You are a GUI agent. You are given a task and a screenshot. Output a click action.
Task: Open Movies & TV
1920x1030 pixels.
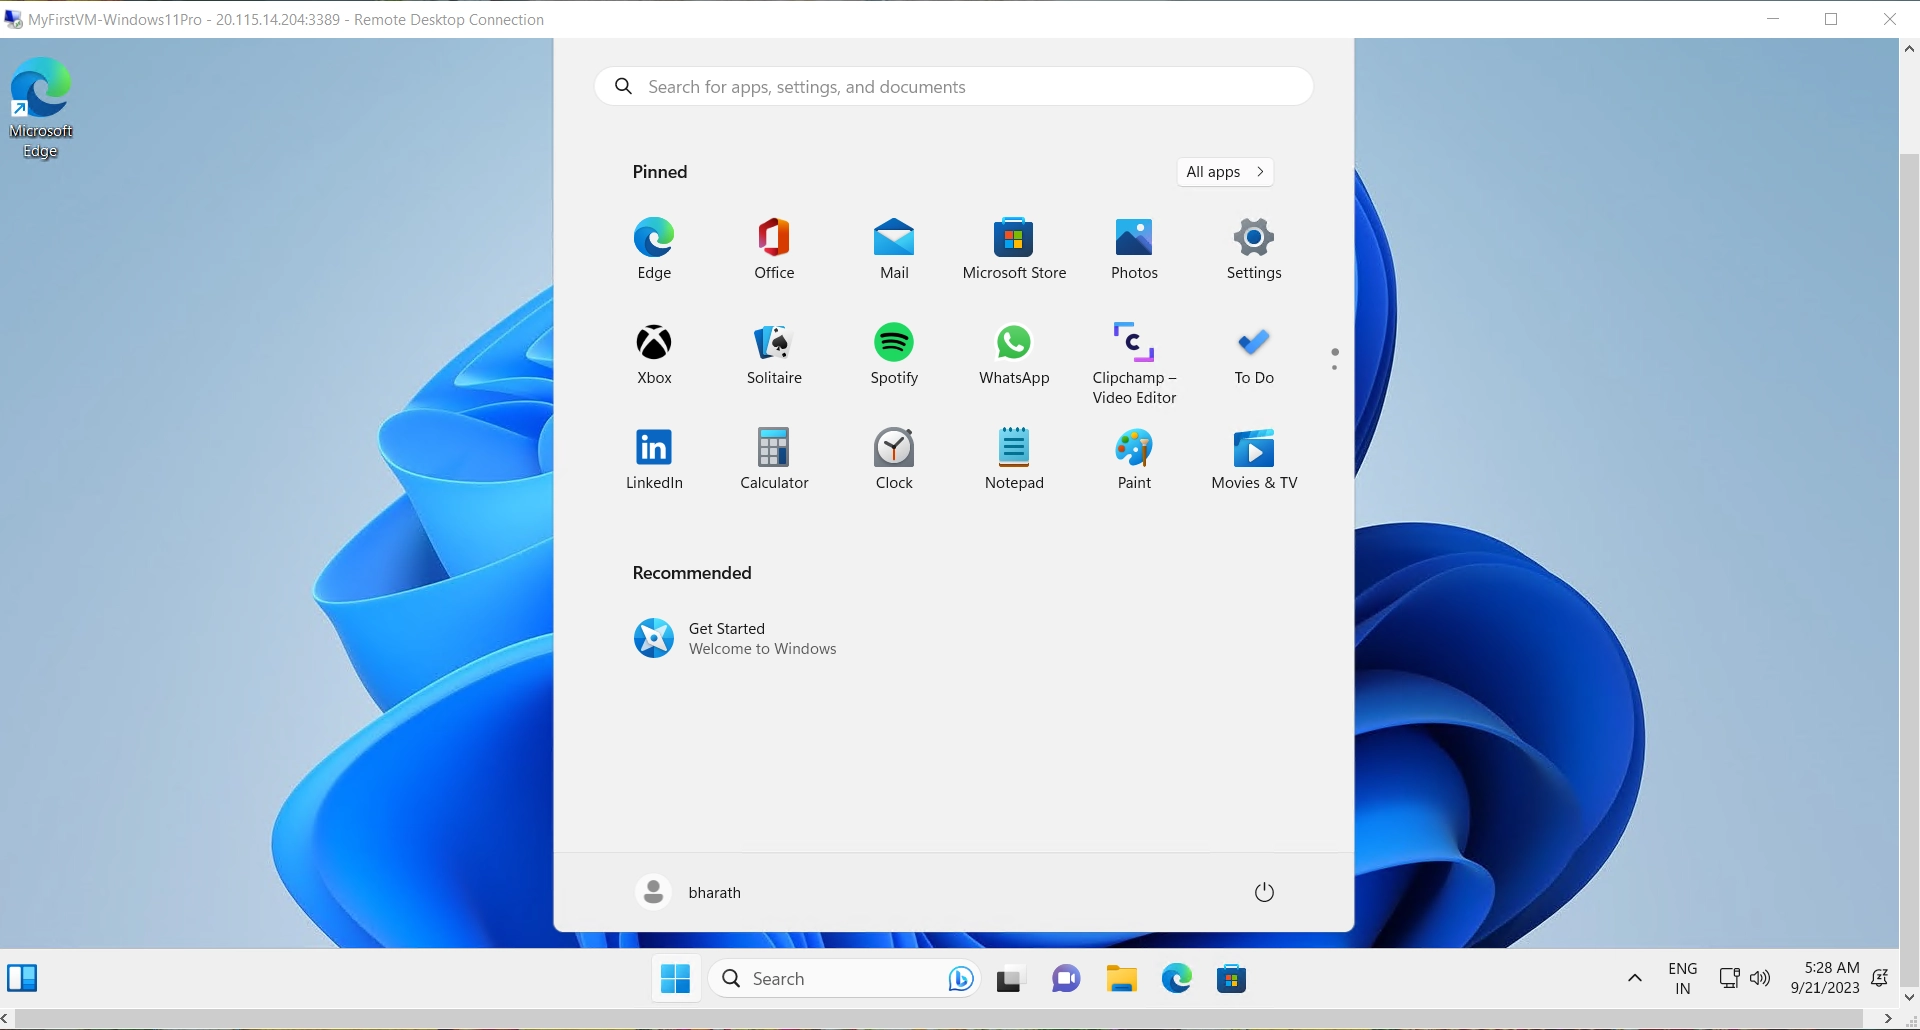click(1254, 459)
